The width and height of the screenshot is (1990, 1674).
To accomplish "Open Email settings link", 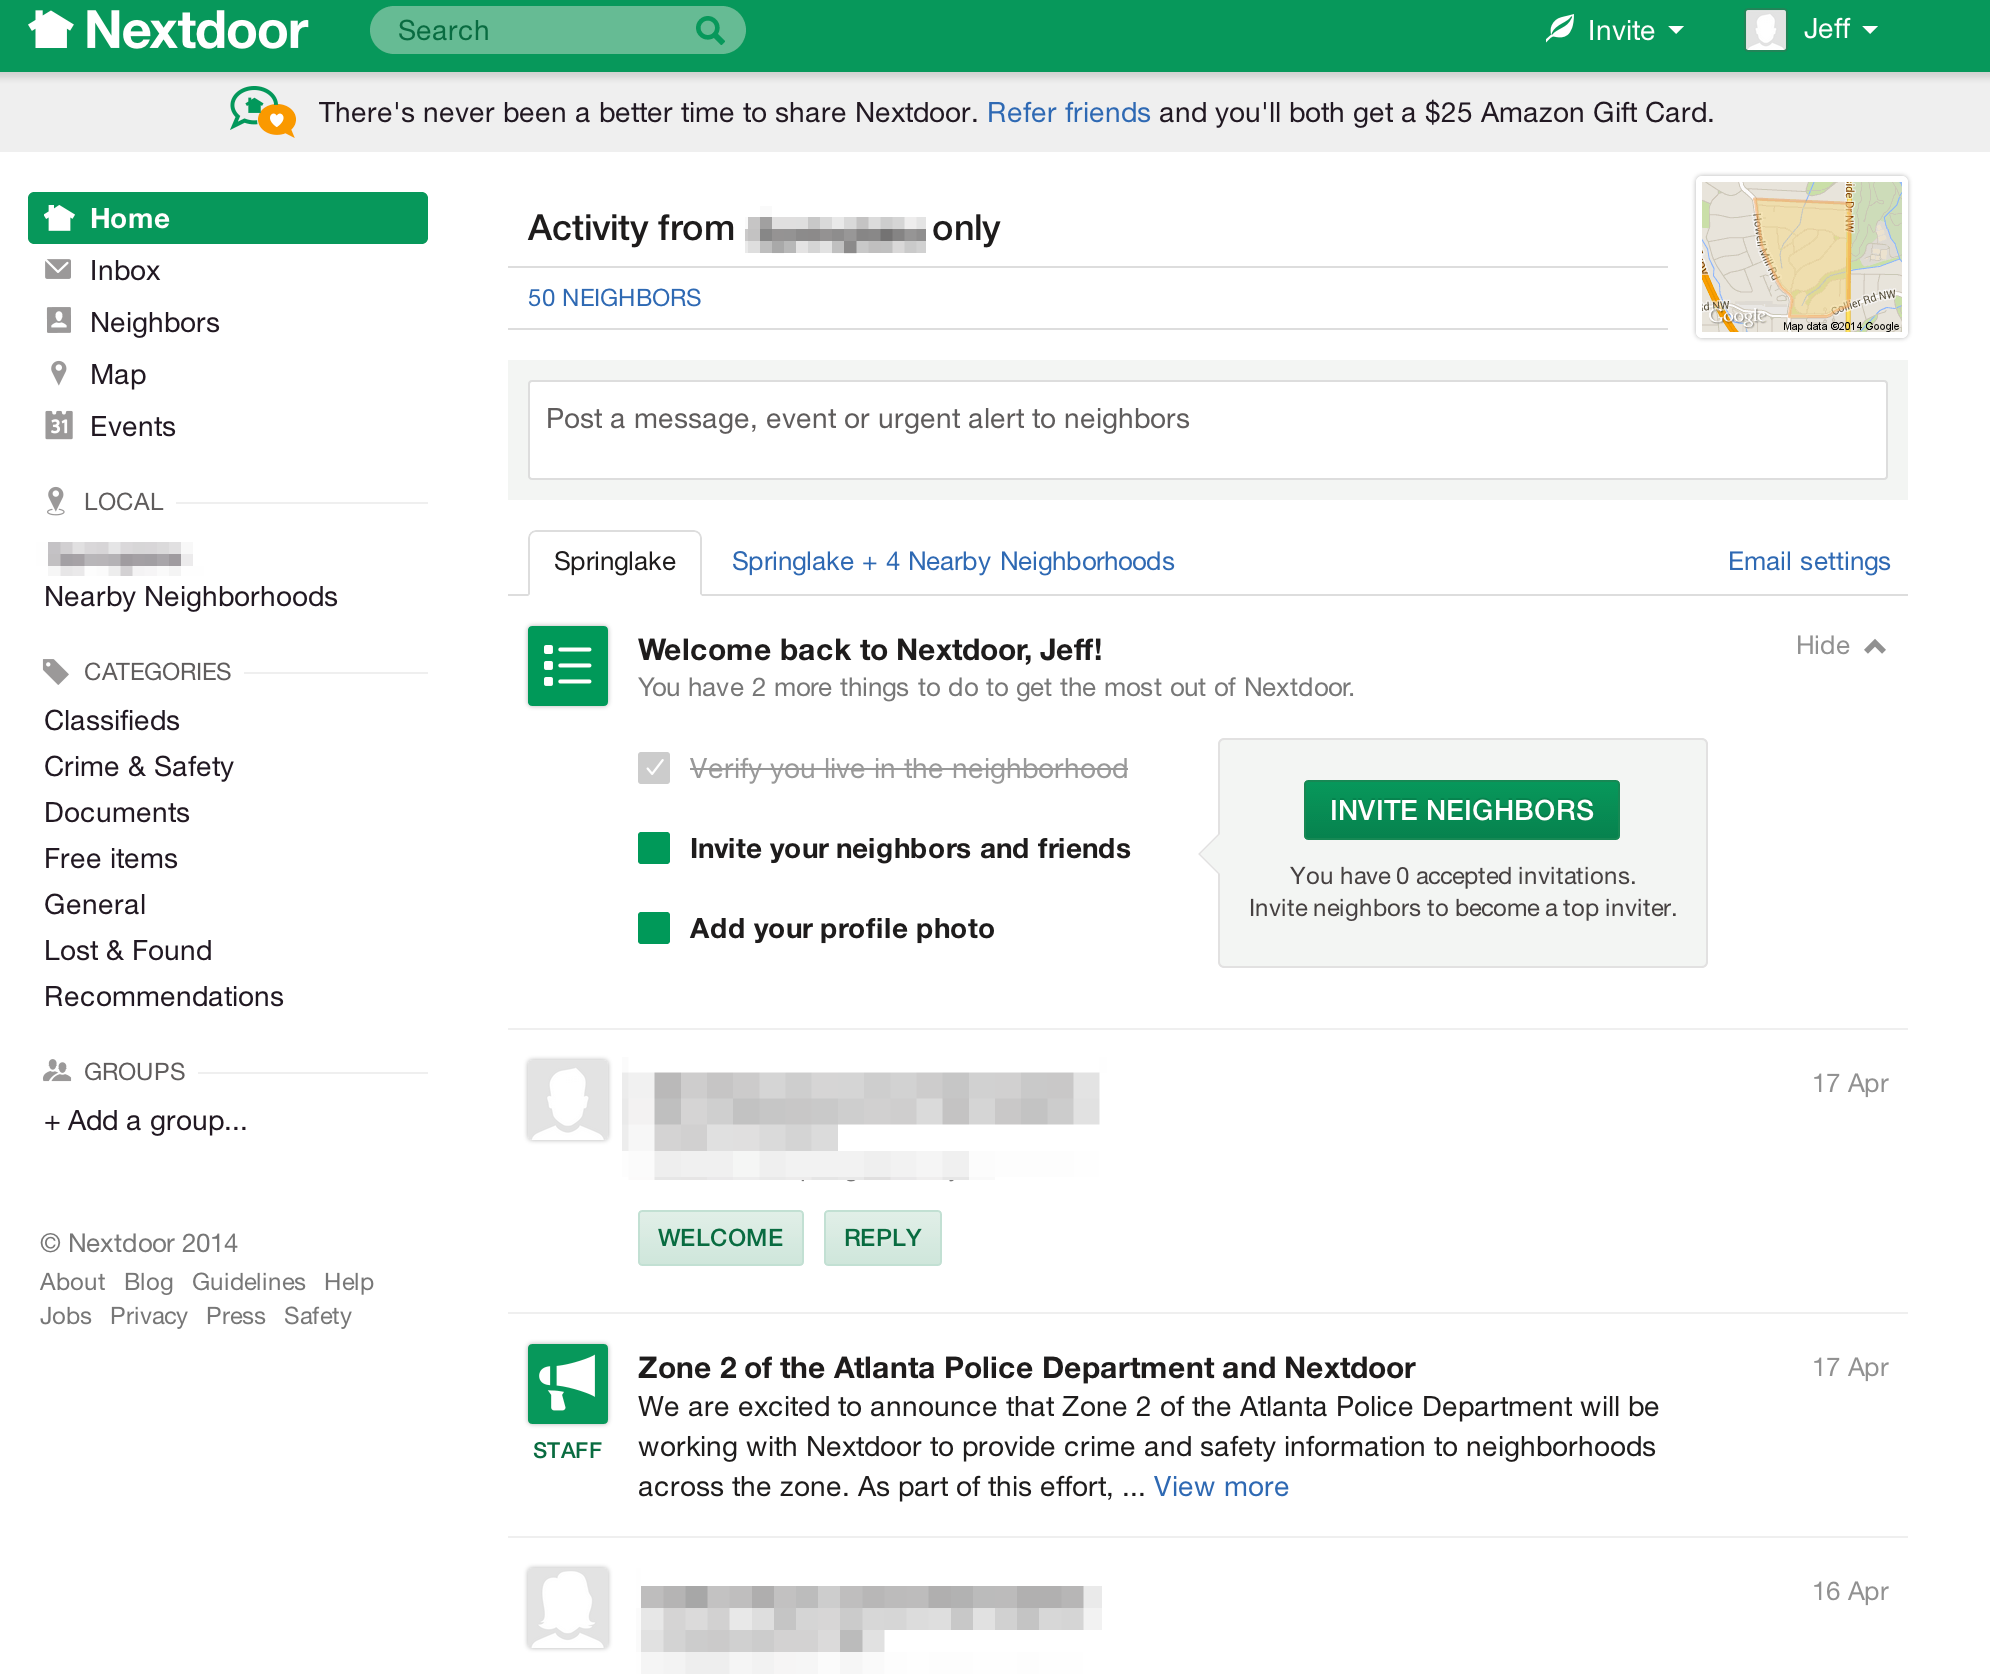I will click(x=1809, y=562).
